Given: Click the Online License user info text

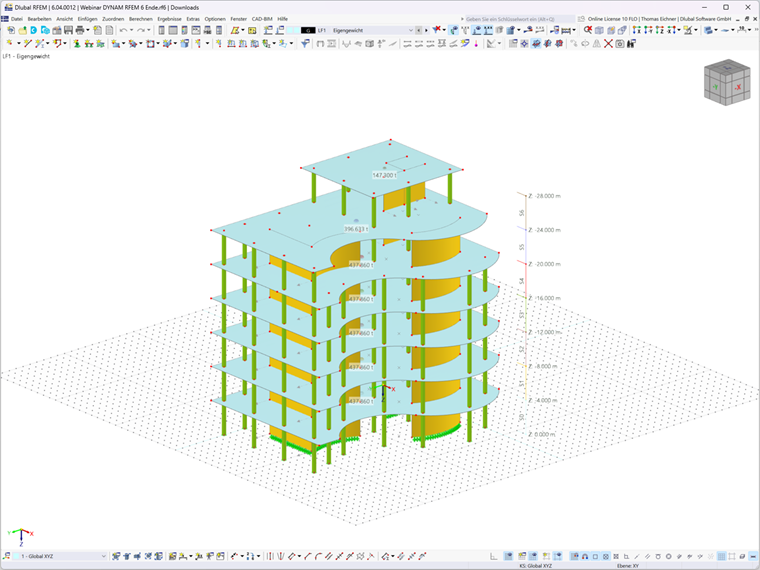Looking at the screenshot, I should [x=659, y=19].
